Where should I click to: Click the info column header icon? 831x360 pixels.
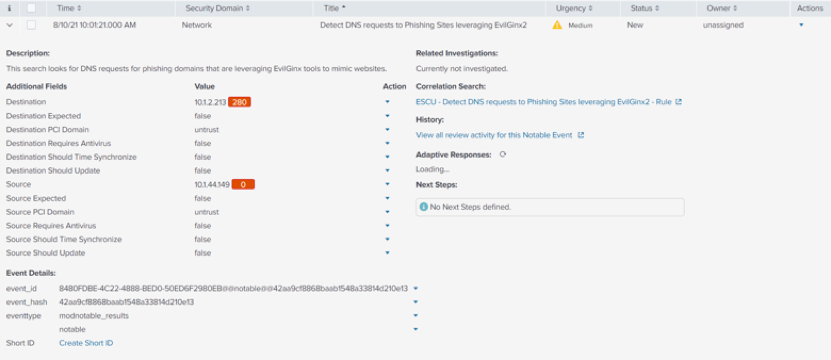[9, 8]
